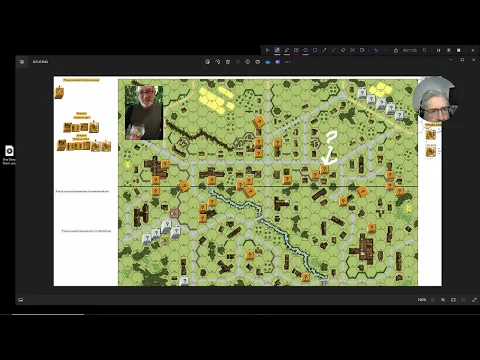
Task: Mark the photo as favorite
Action: click(238, 62)
